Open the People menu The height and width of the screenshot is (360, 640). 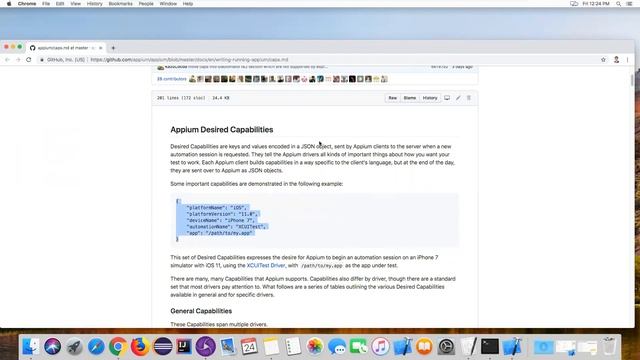pyautogui.click(x=146, y=4)
